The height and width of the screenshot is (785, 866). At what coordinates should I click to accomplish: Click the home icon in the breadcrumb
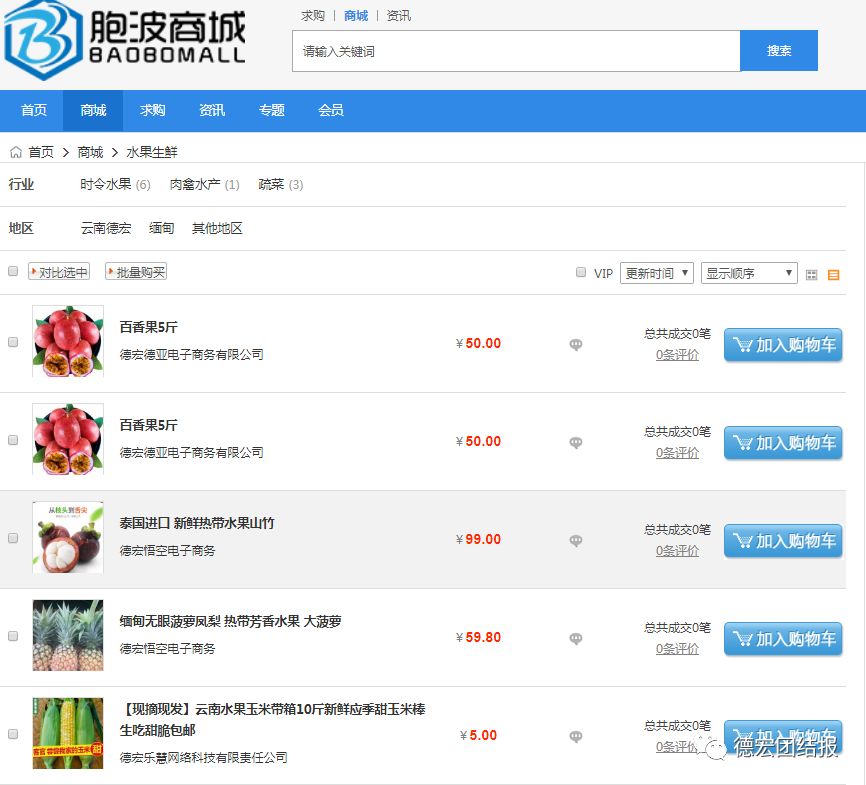(x=15, y=152)
